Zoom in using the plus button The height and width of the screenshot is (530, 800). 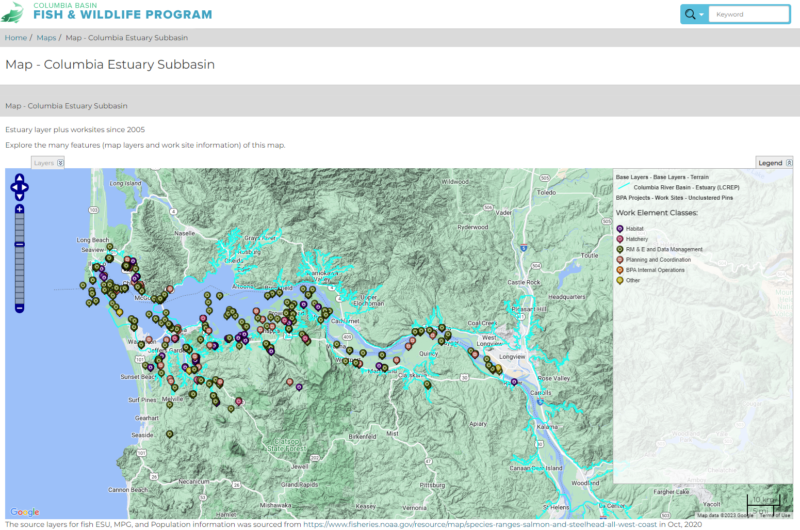point(19,209)
